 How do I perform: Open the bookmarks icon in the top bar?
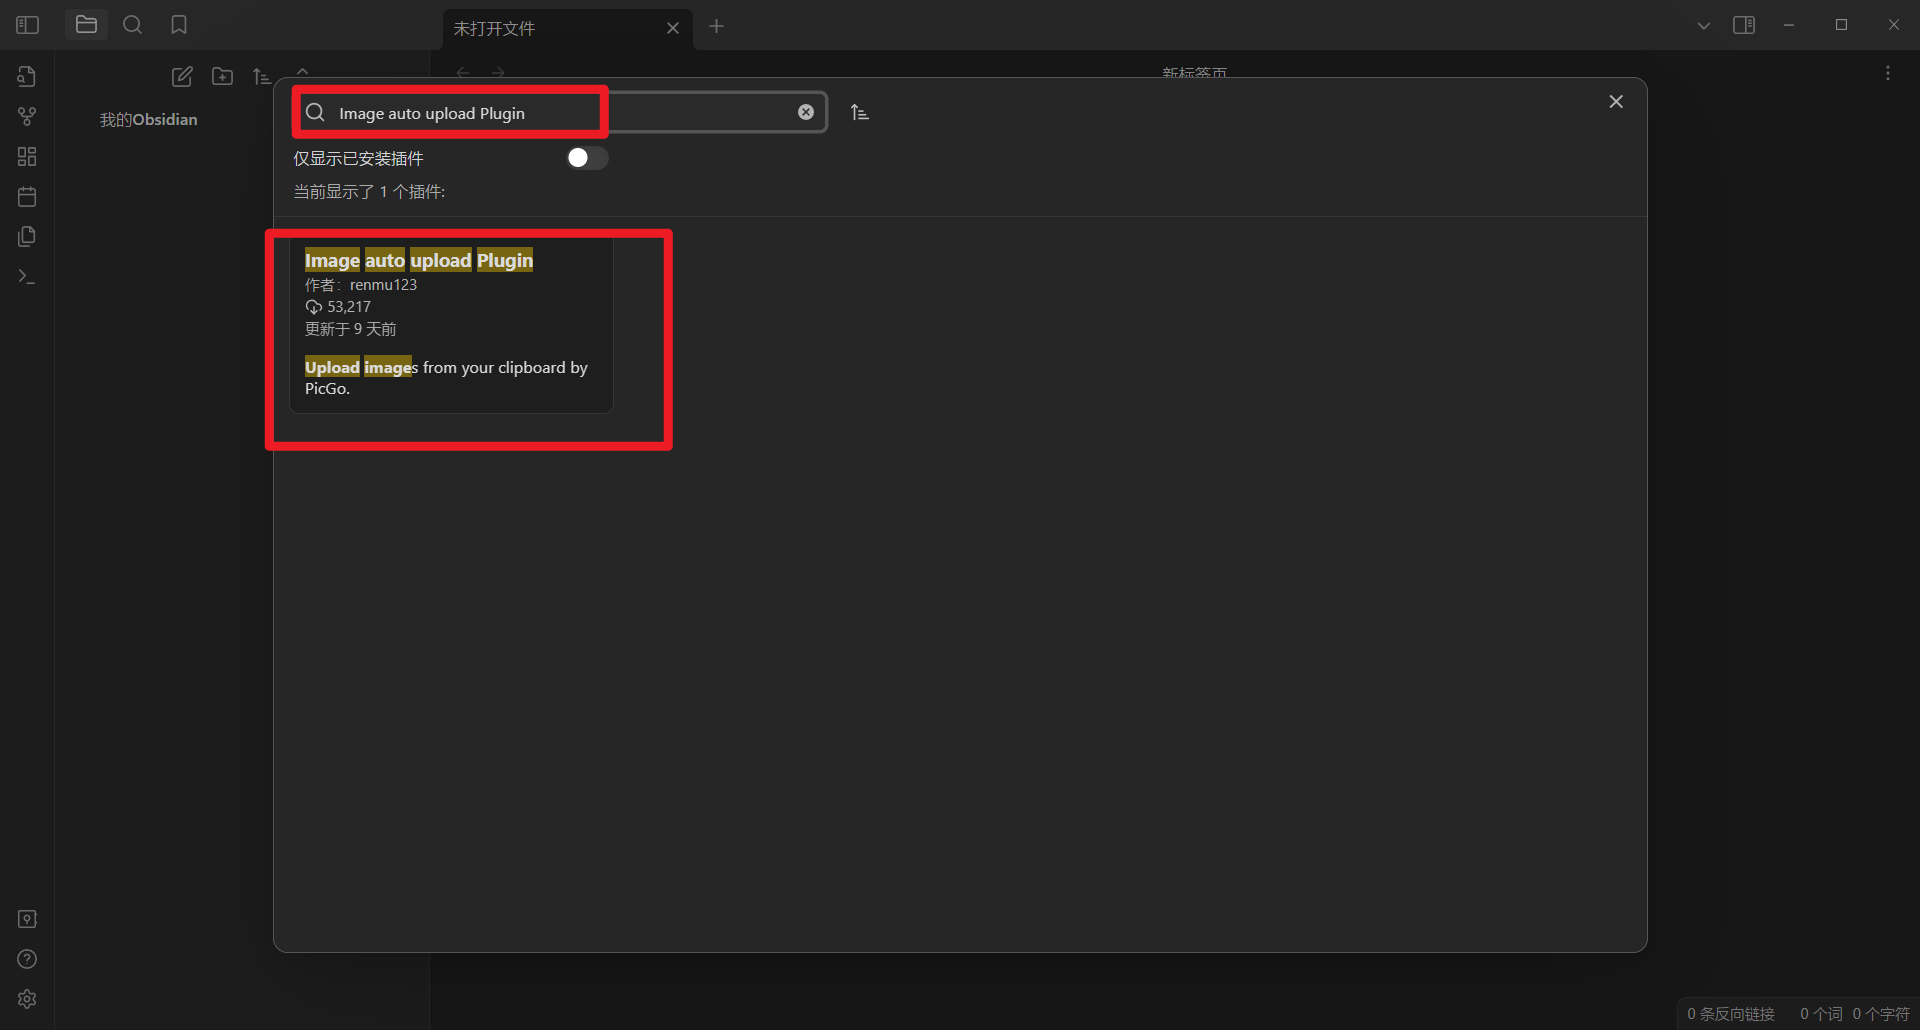(x=179, y=25)
